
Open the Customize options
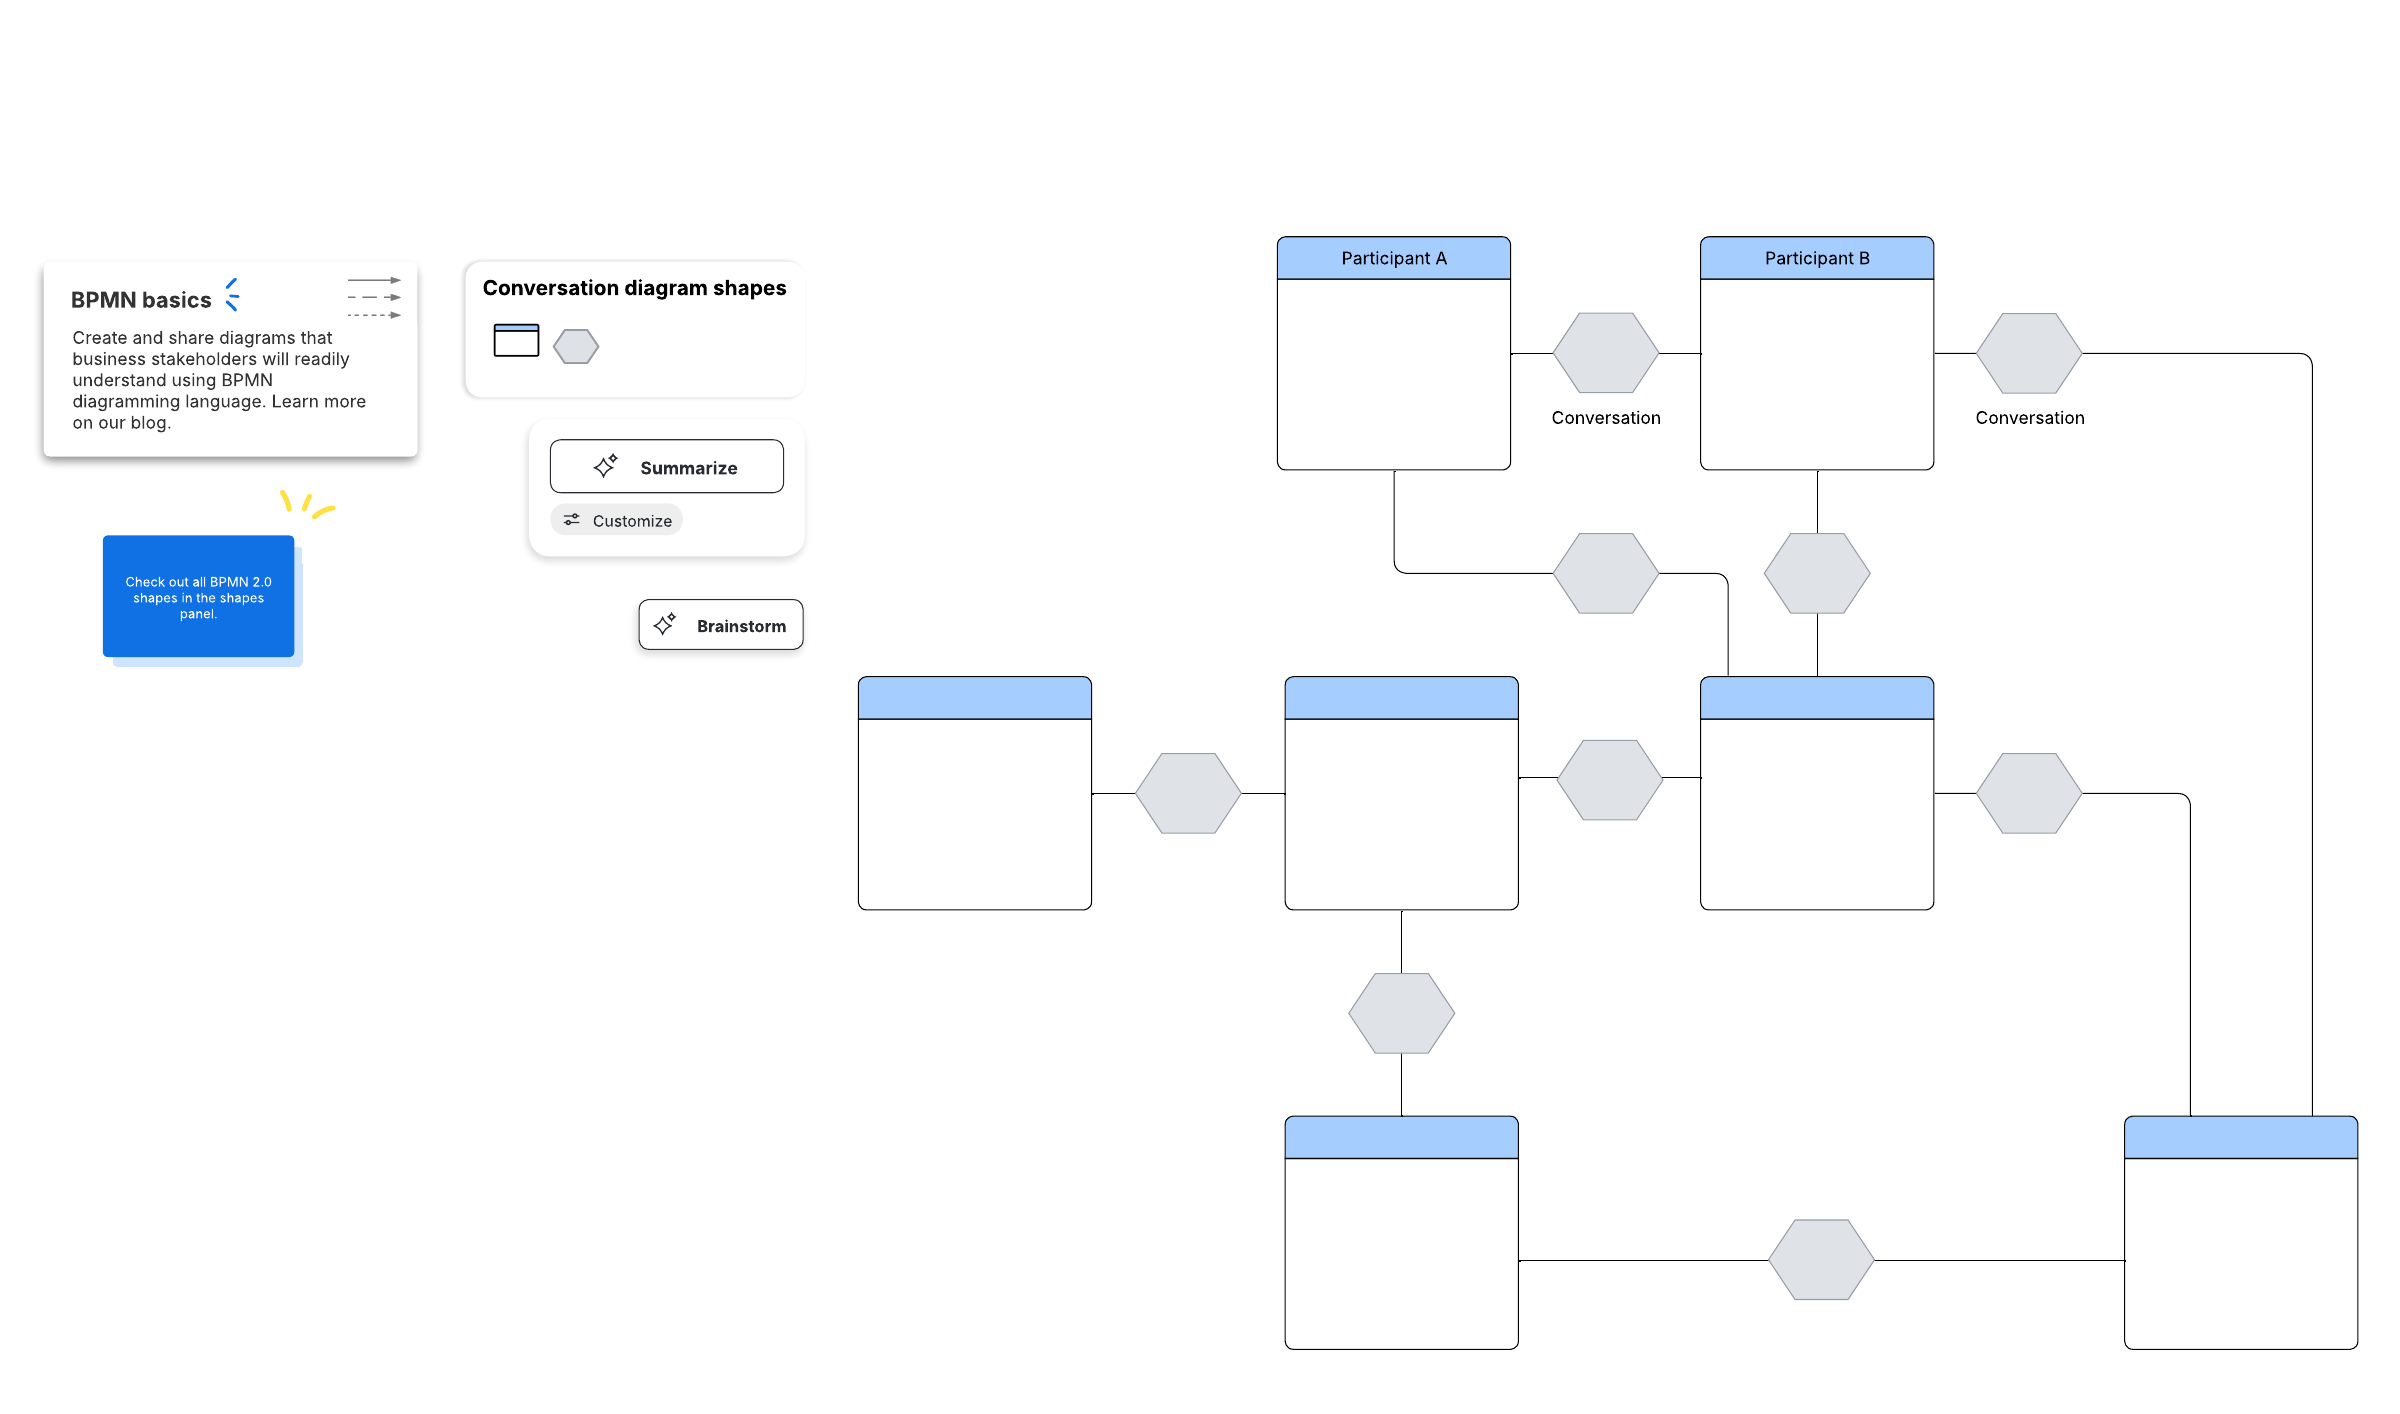click(x=617, y=520)
